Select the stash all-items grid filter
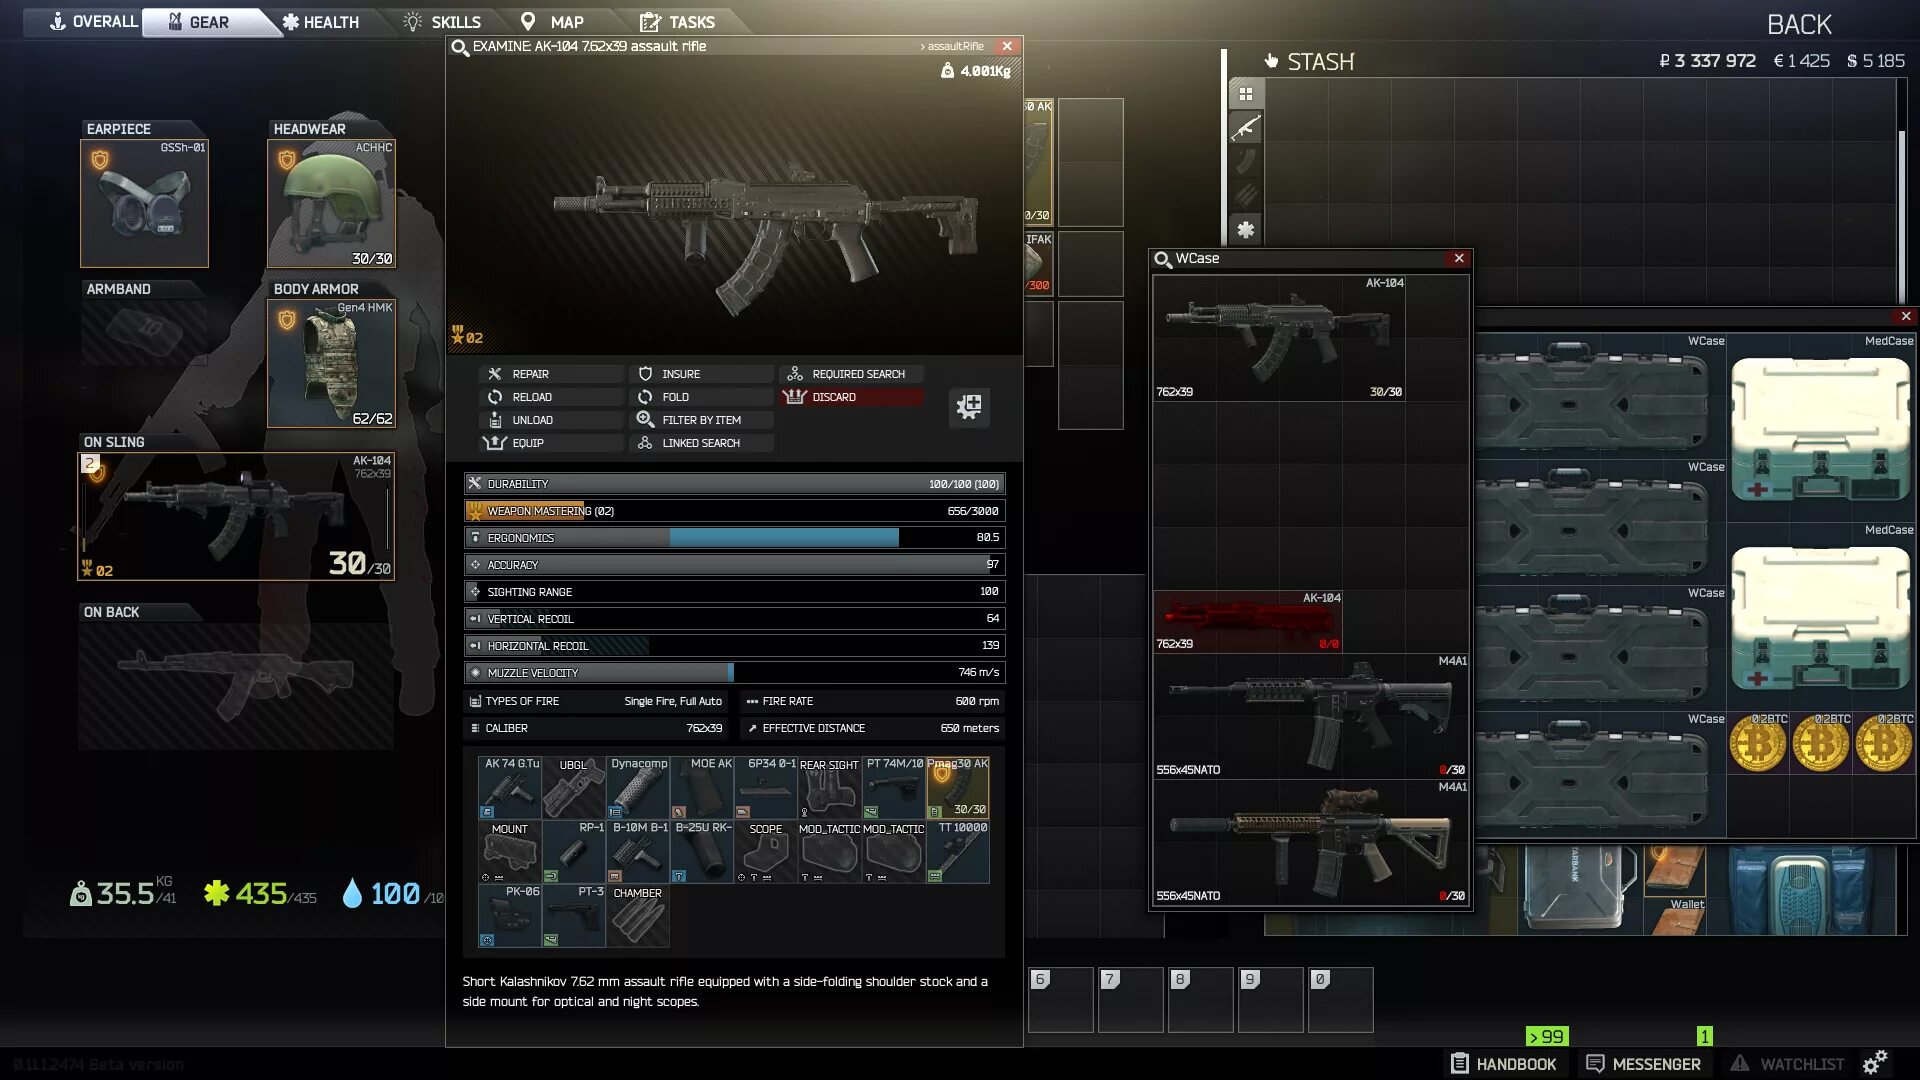 [1246, 94]
